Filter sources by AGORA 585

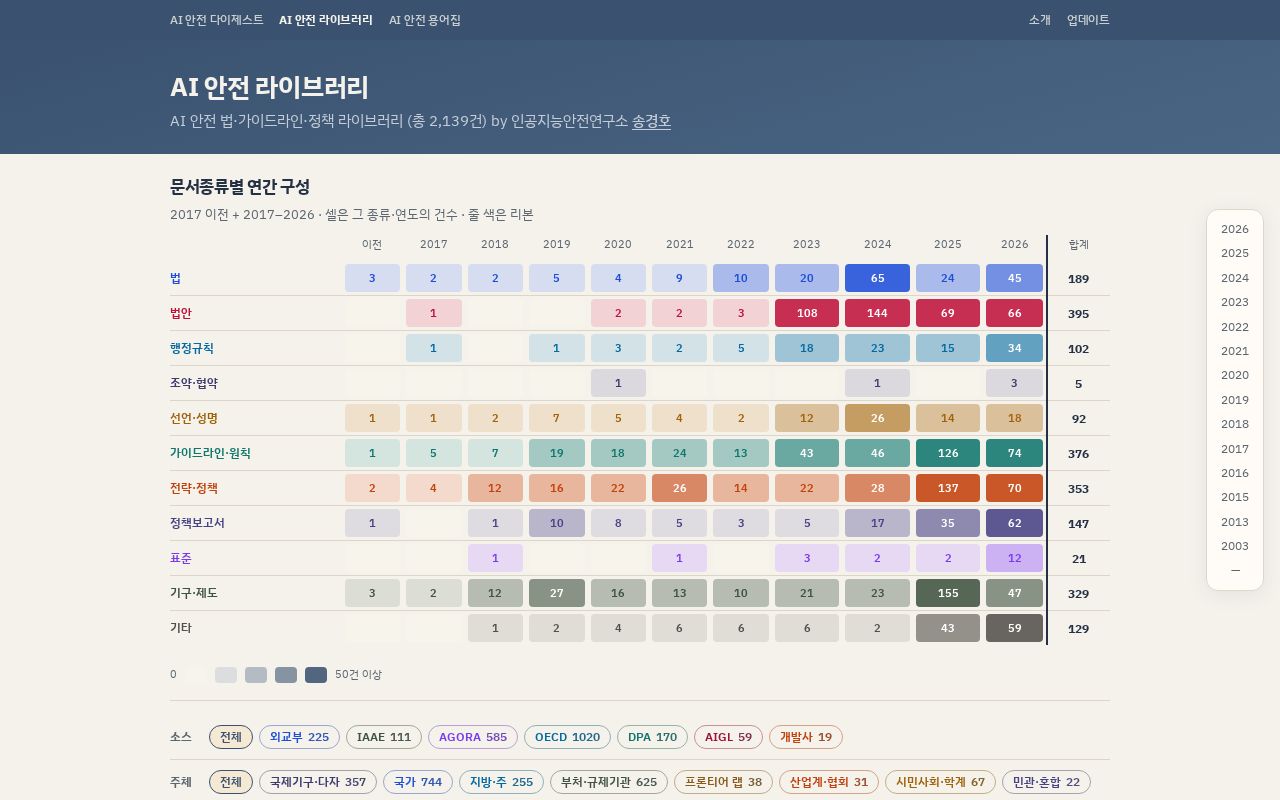pos(473,737)
